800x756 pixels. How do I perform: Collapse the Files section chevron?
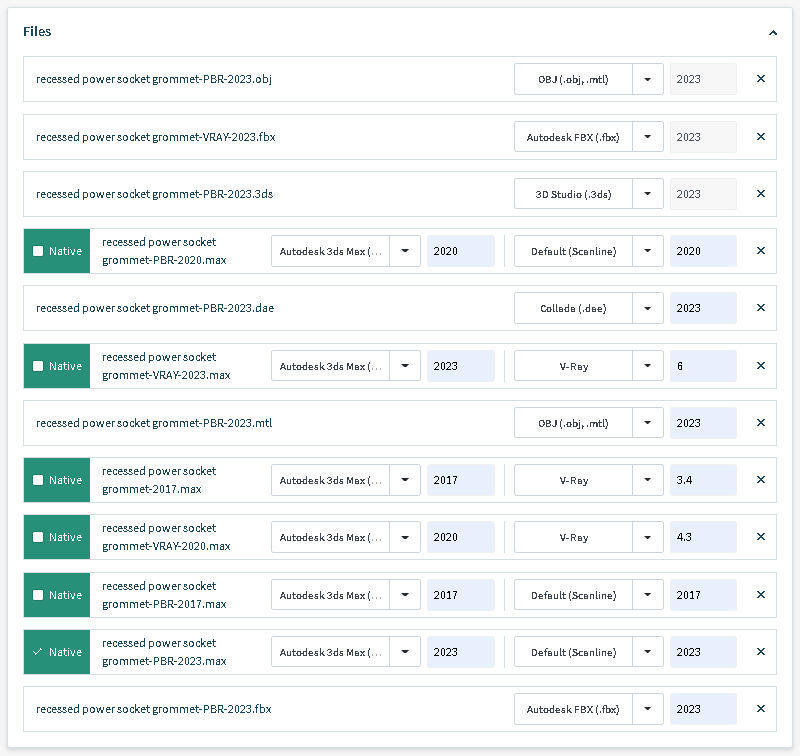pyautogui.click(x=773, y=32)
